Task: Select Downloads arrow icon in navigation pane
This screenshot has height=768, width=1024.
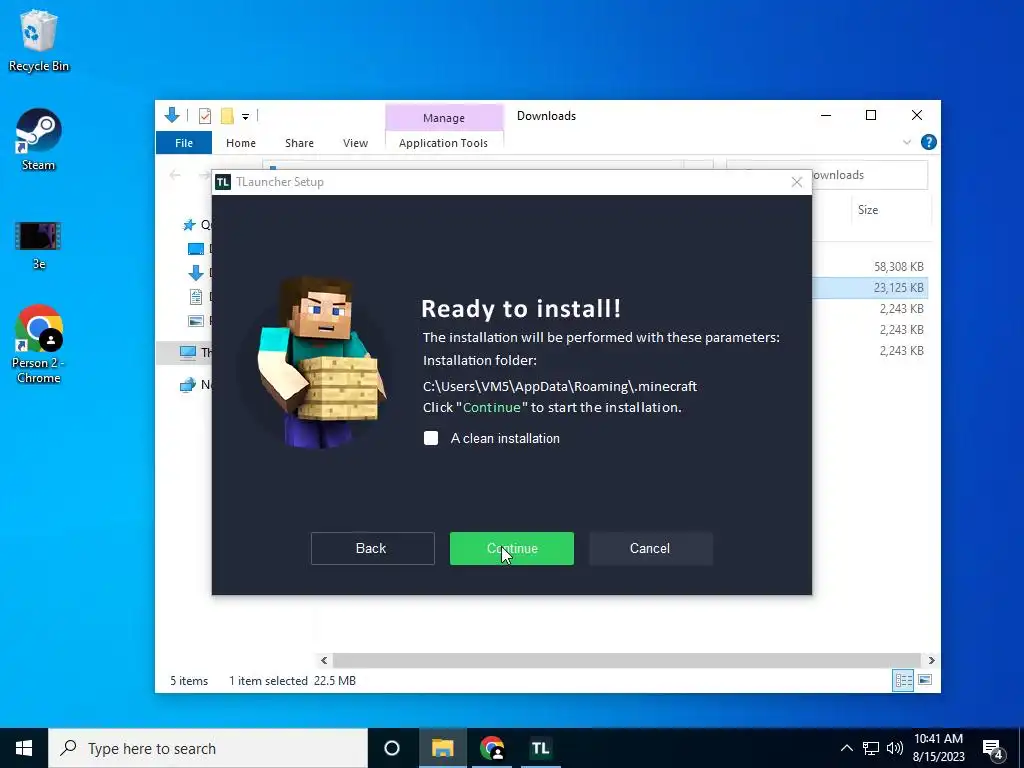Action: pos(196,273)
